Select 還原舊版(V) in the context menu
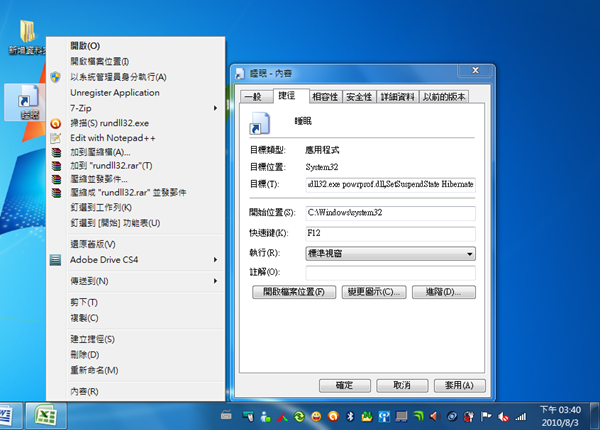 [135, 244]
